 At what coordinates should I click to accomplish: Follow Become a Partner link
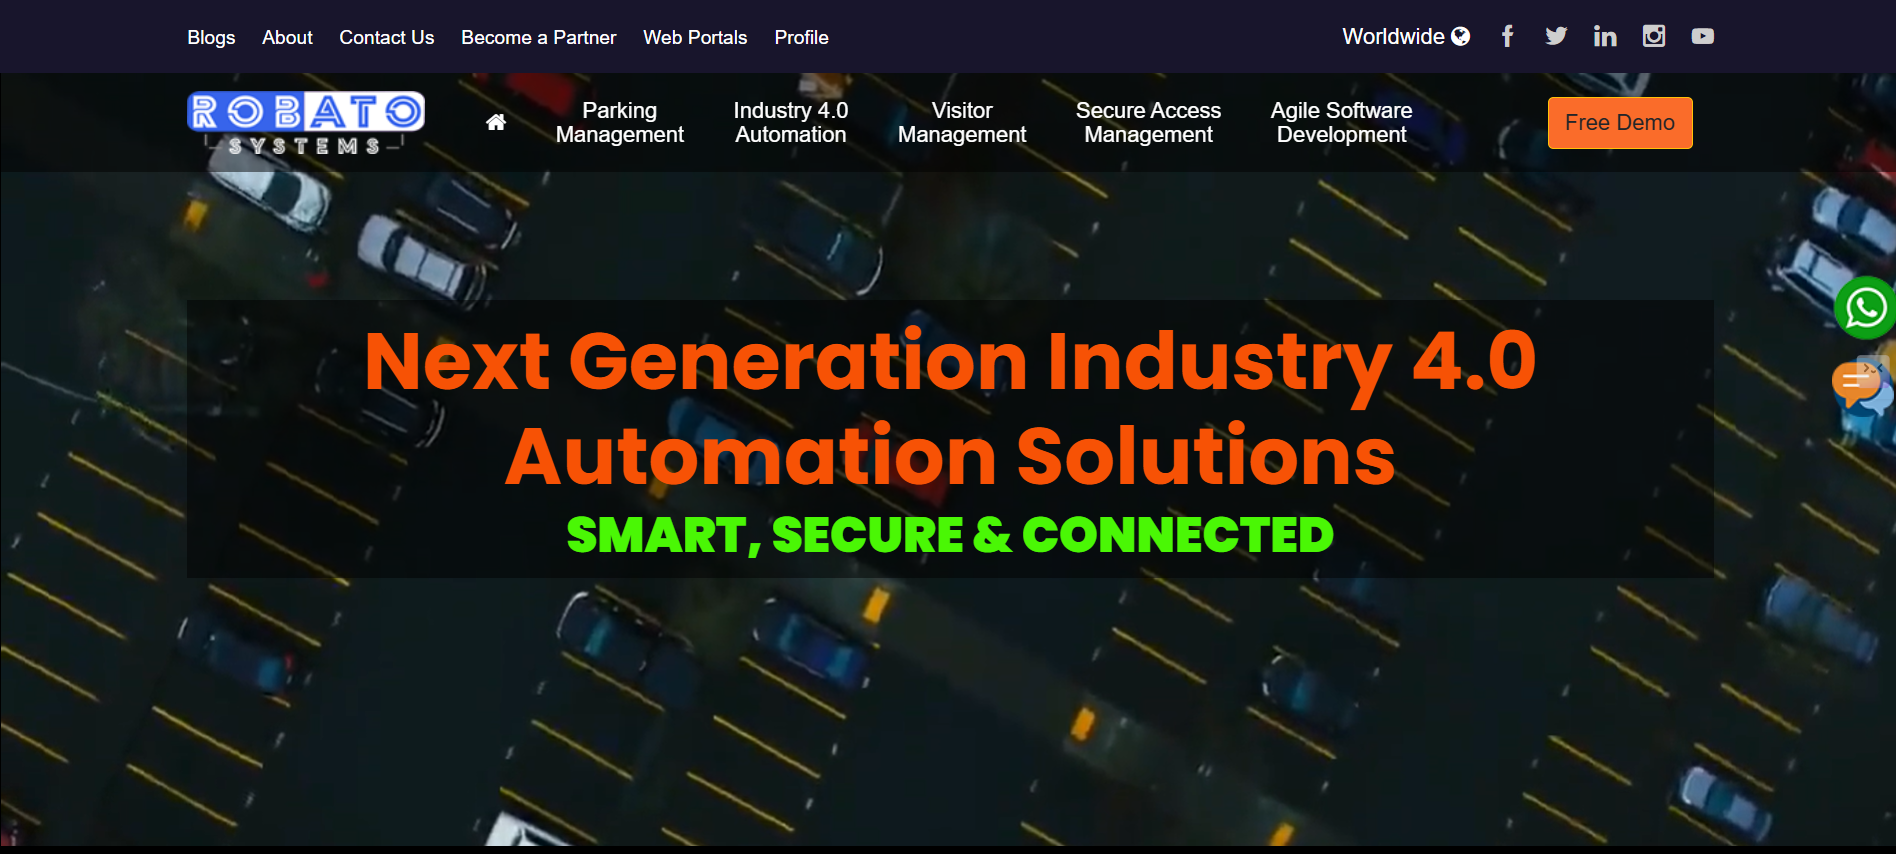539,37
